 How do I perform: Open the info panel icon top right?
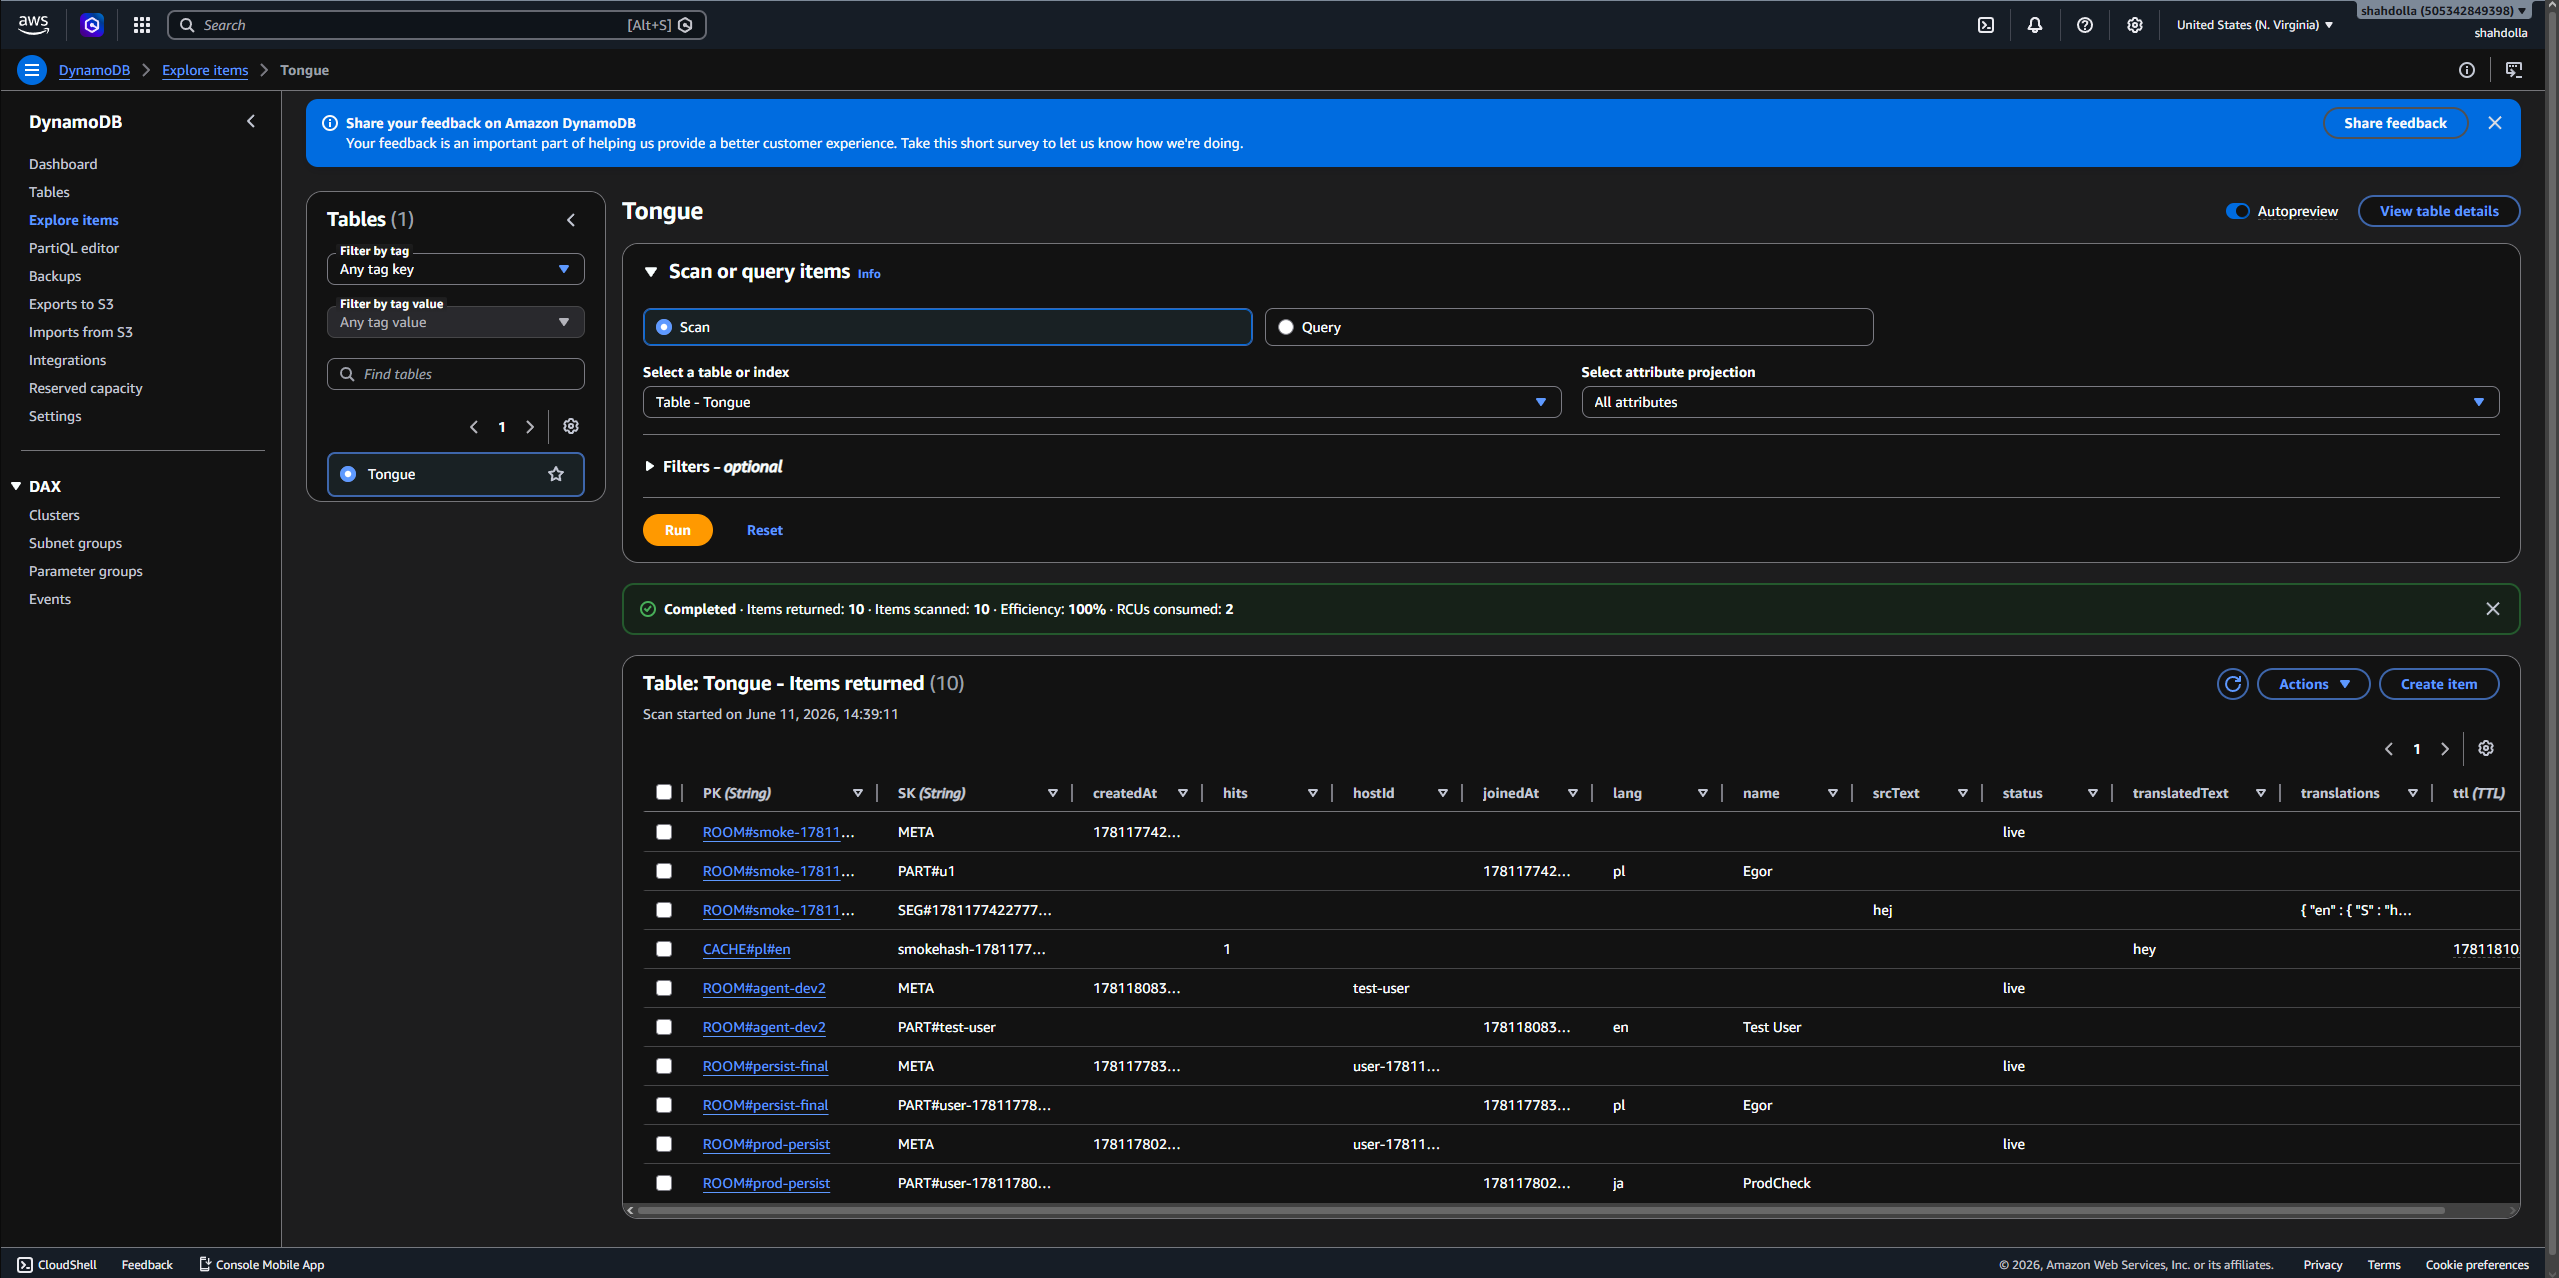click(2467, 70)
